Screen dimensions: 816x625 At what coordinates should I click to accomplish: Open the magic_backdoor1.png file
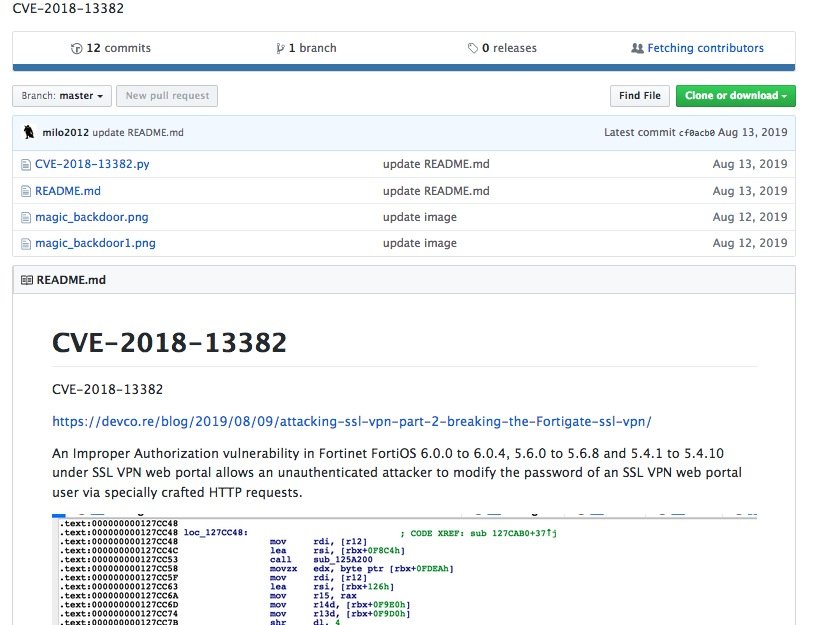pos(95,243)
